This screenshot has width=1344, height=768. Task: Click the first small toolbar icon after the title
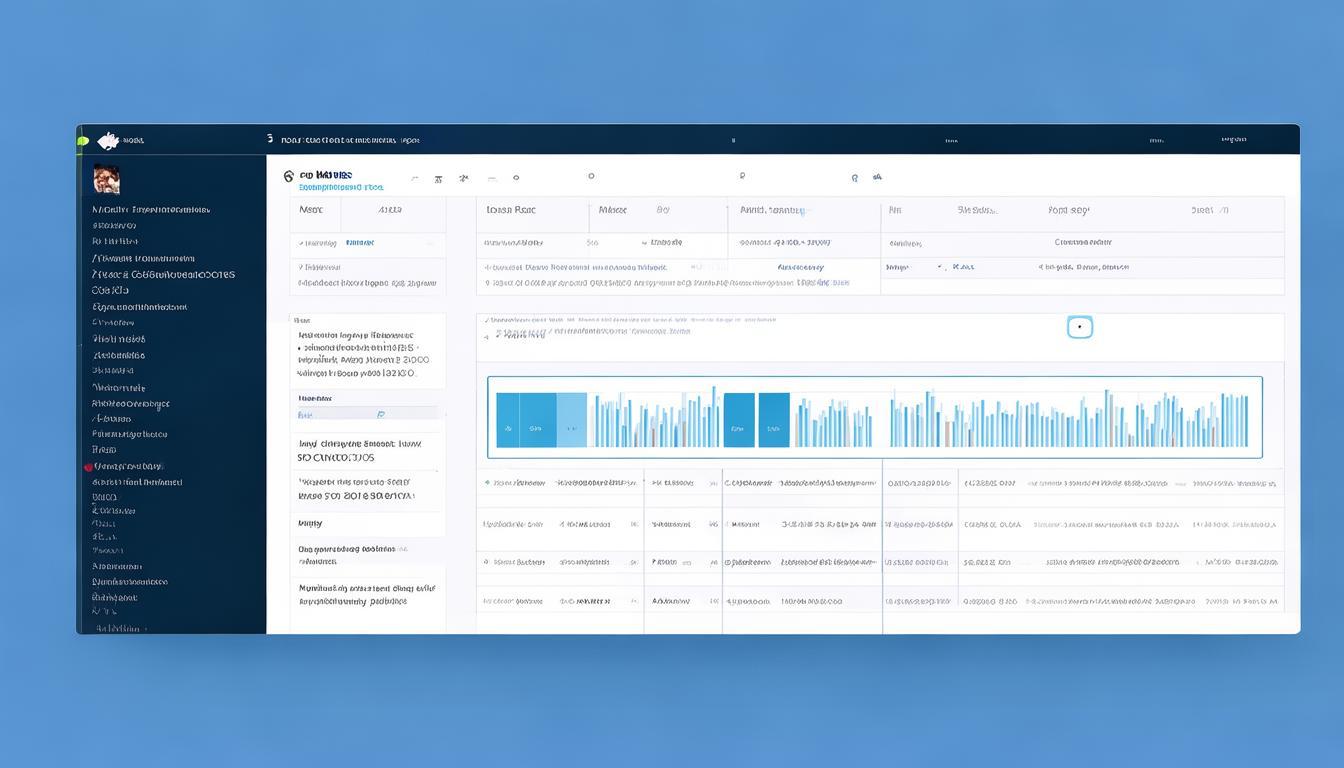point(438,180)
